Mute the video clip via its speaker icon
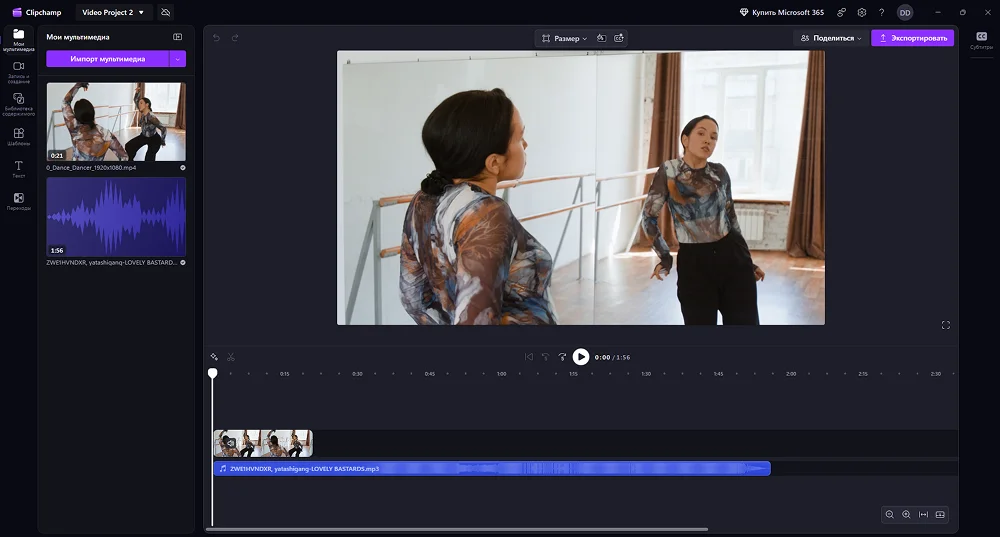Viewport: 1000px width, 537px height. [229, 443]
